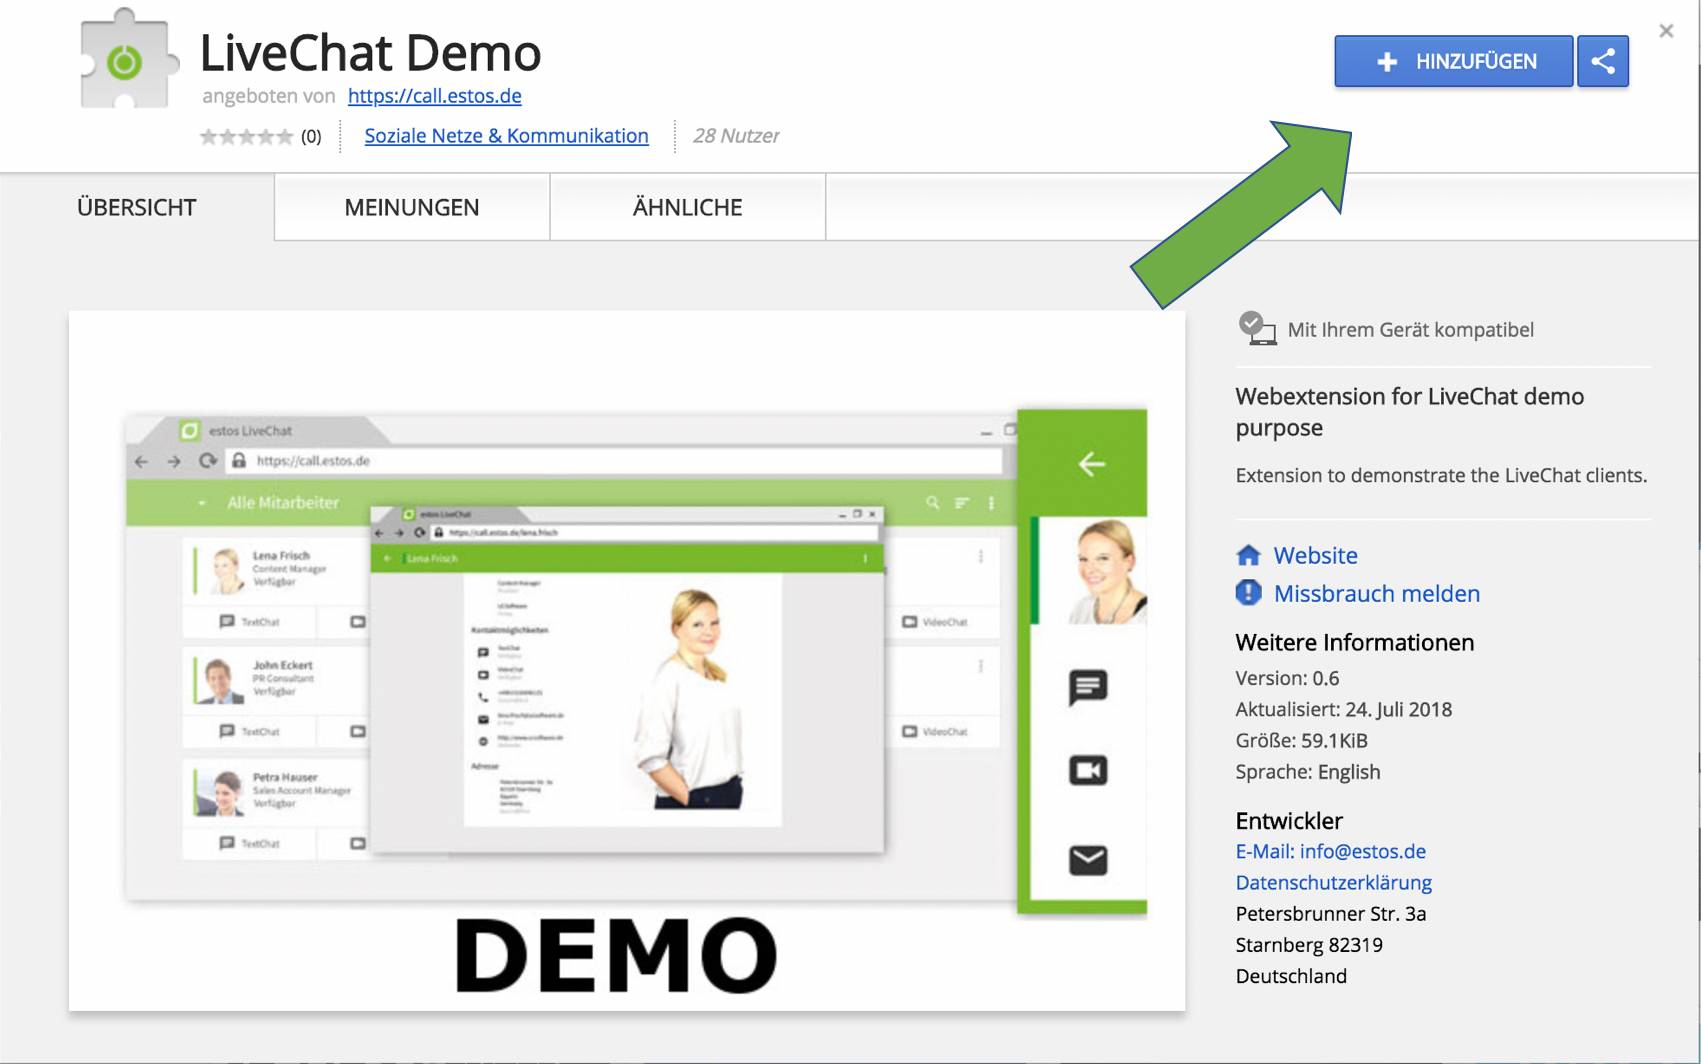Click the LiveChat Demo title
This screenshot has height=1064, width=1701.
click(370, 53)
